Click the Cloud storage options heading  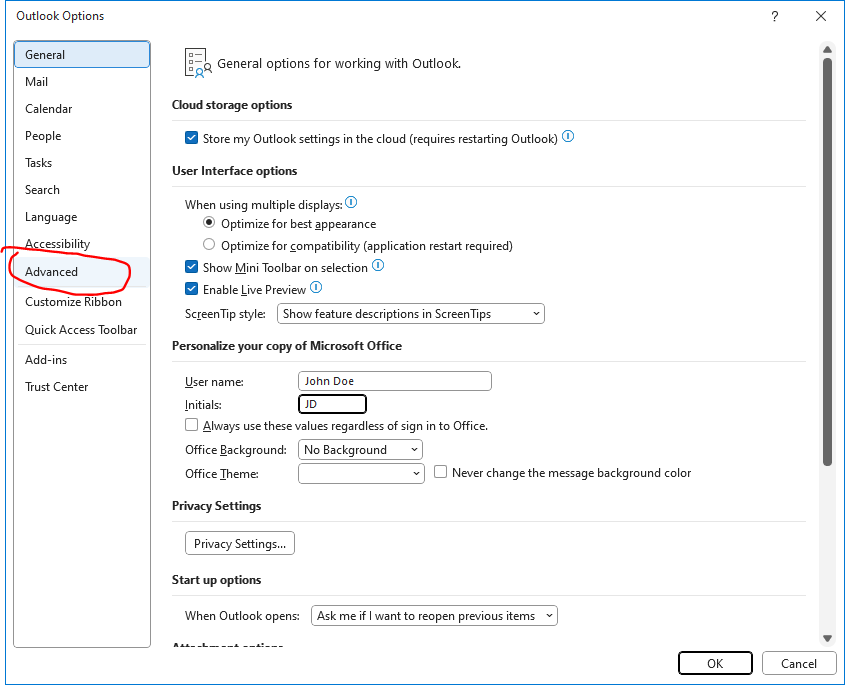(232, 105)
